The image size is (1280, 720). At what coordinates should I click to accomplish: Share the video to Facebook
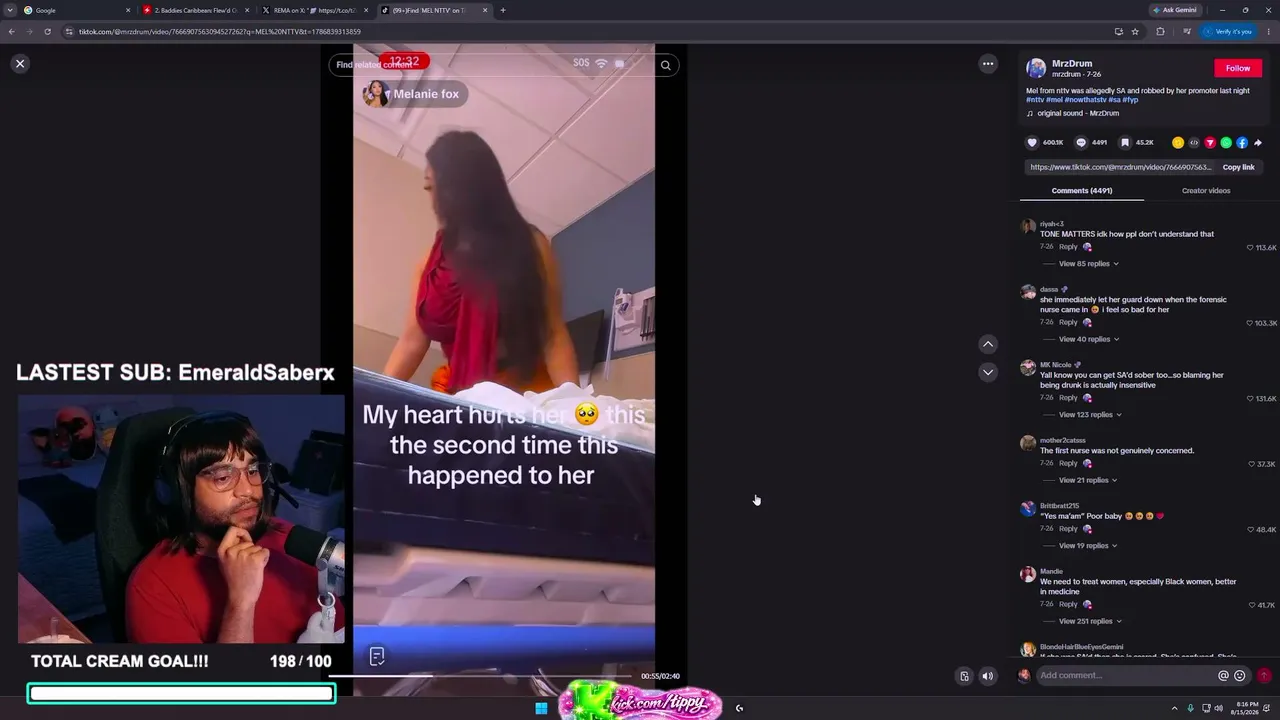pos(1242,143)
